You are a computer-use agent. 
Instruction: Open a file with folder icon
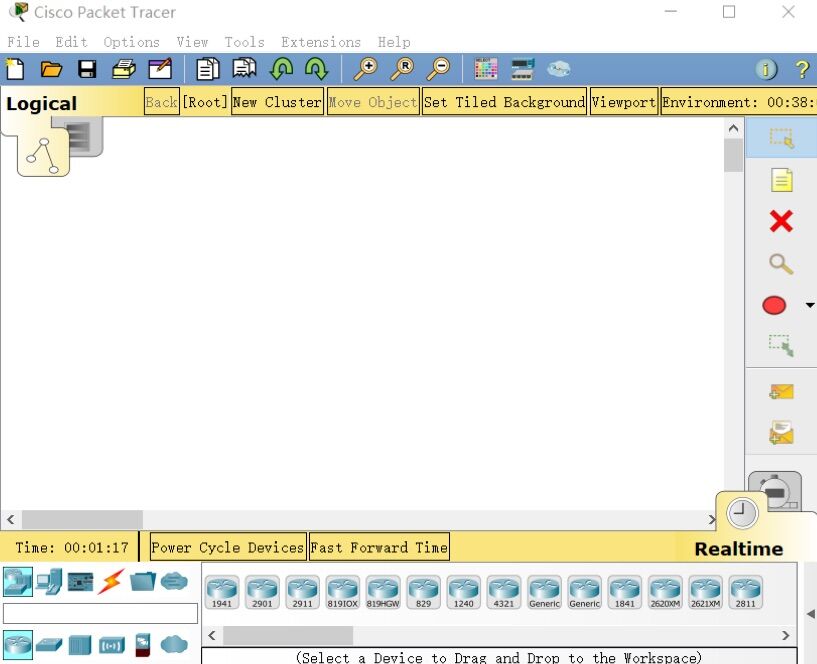pyautogui.click(x=51, y=69)
